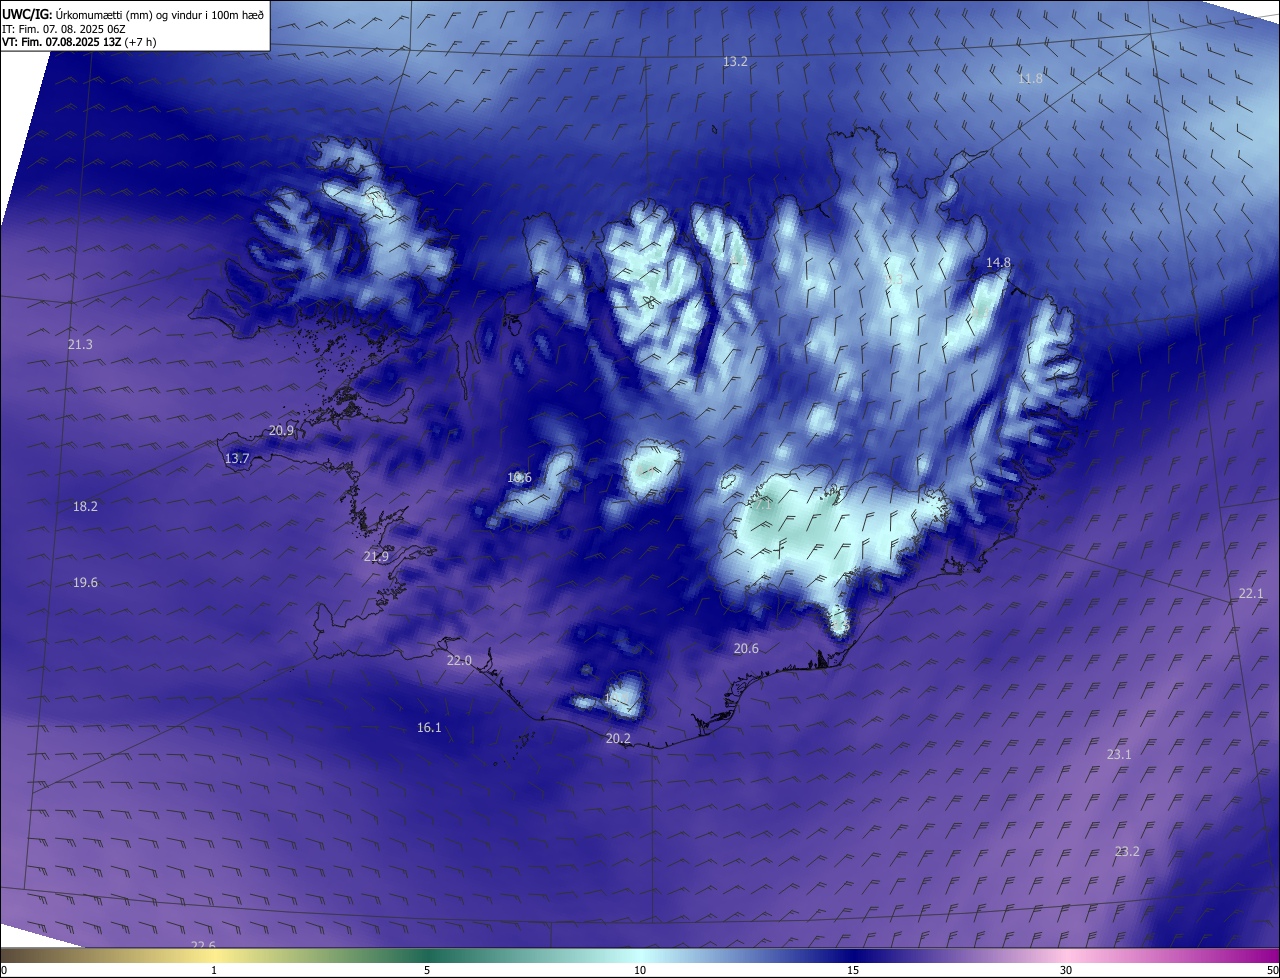The width and height of the screenshot is (1280, 978).
Task: Click the 19.6 value label
Action: 85,582
